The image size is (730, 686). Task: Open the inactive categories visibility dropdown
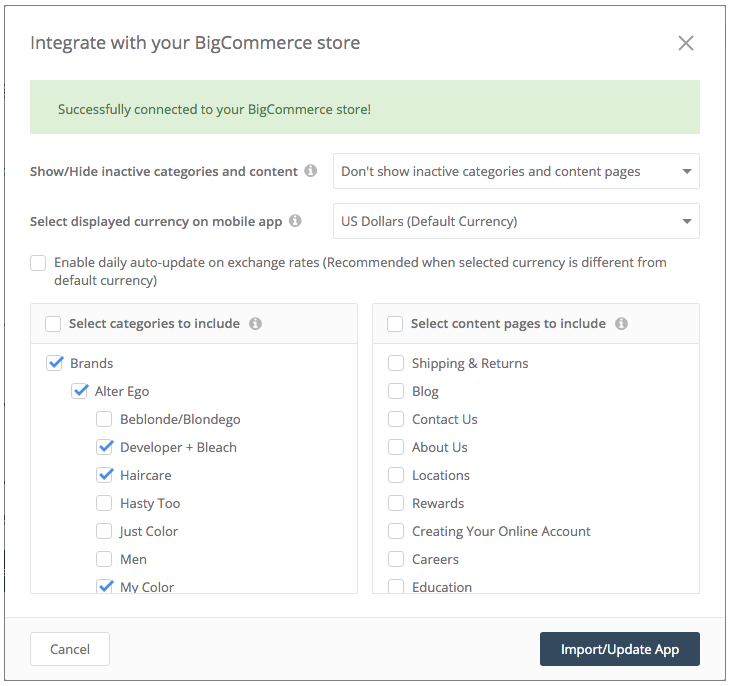(516, 171)
